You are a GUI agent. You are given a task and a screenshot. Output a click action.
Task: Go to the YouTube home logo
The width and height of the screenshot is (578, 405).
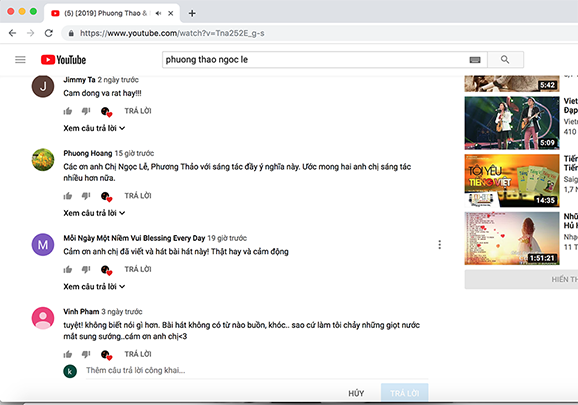point(63,60)
